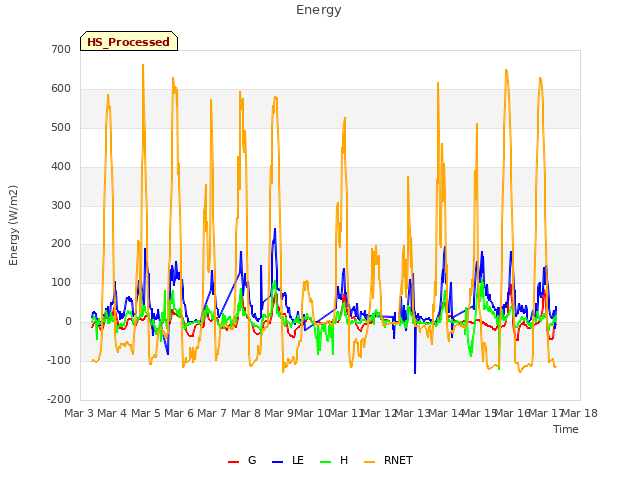Click the Mar 11 x-axis date label
The width and height of the screenshot is (640, 480).
(346, 413)
